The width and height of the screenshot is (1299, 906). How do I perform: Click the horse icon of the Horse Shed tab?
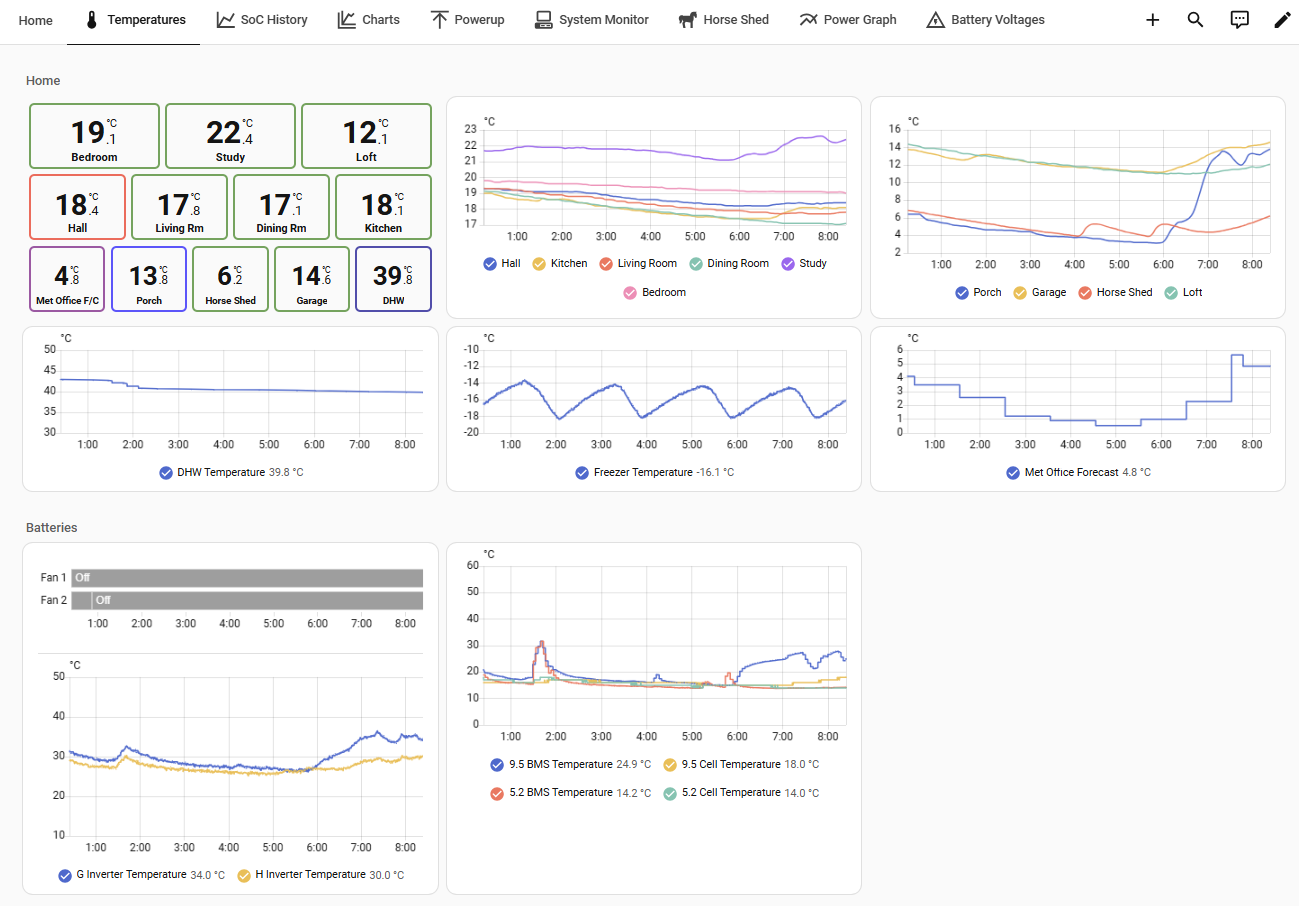tap(687, 20)
